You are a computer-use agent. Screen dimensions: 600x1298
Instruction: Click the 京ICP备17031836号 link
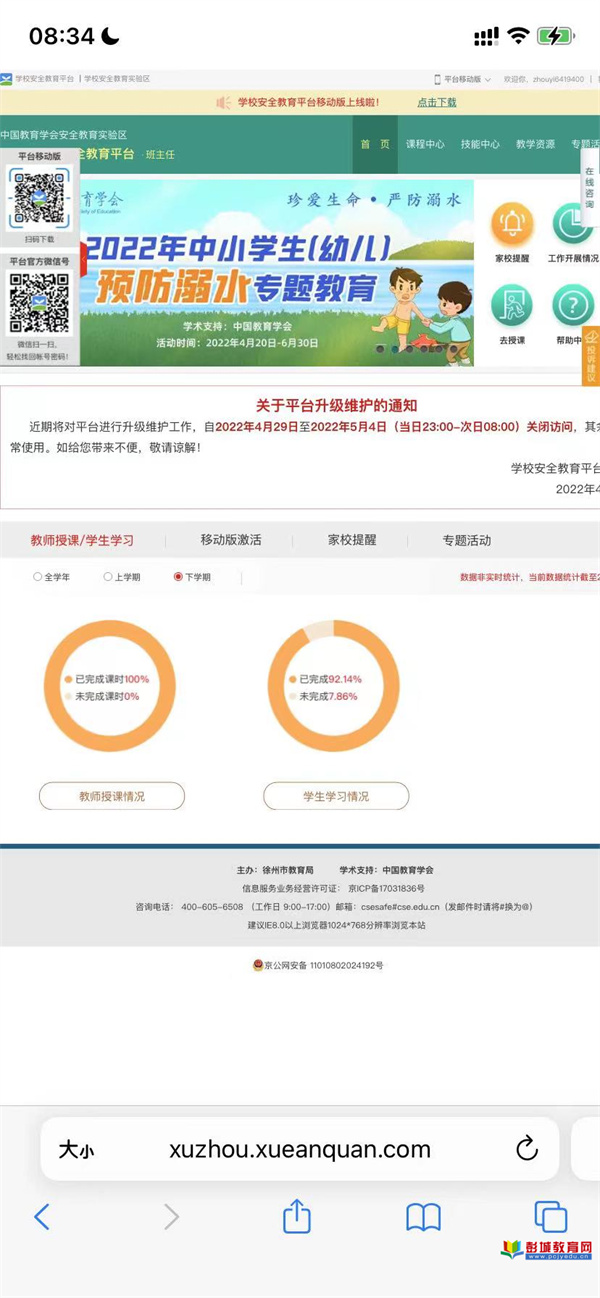tap(386, 888)
